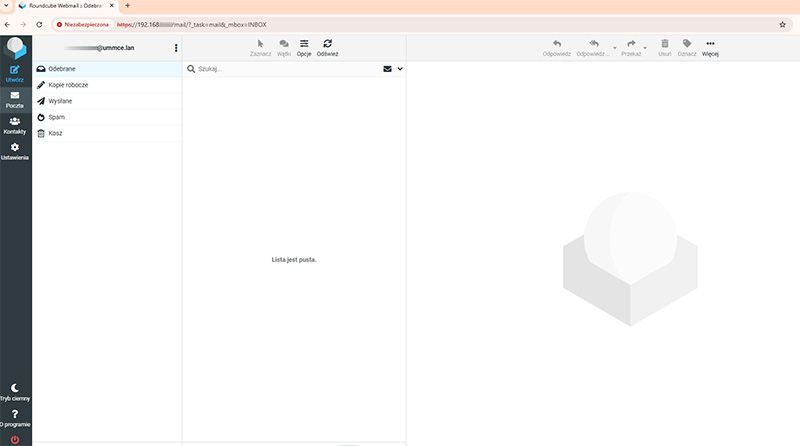This screenshot has height=446, width=800.
Task: Open the Poczta mail section
Action: click(15, 98)
